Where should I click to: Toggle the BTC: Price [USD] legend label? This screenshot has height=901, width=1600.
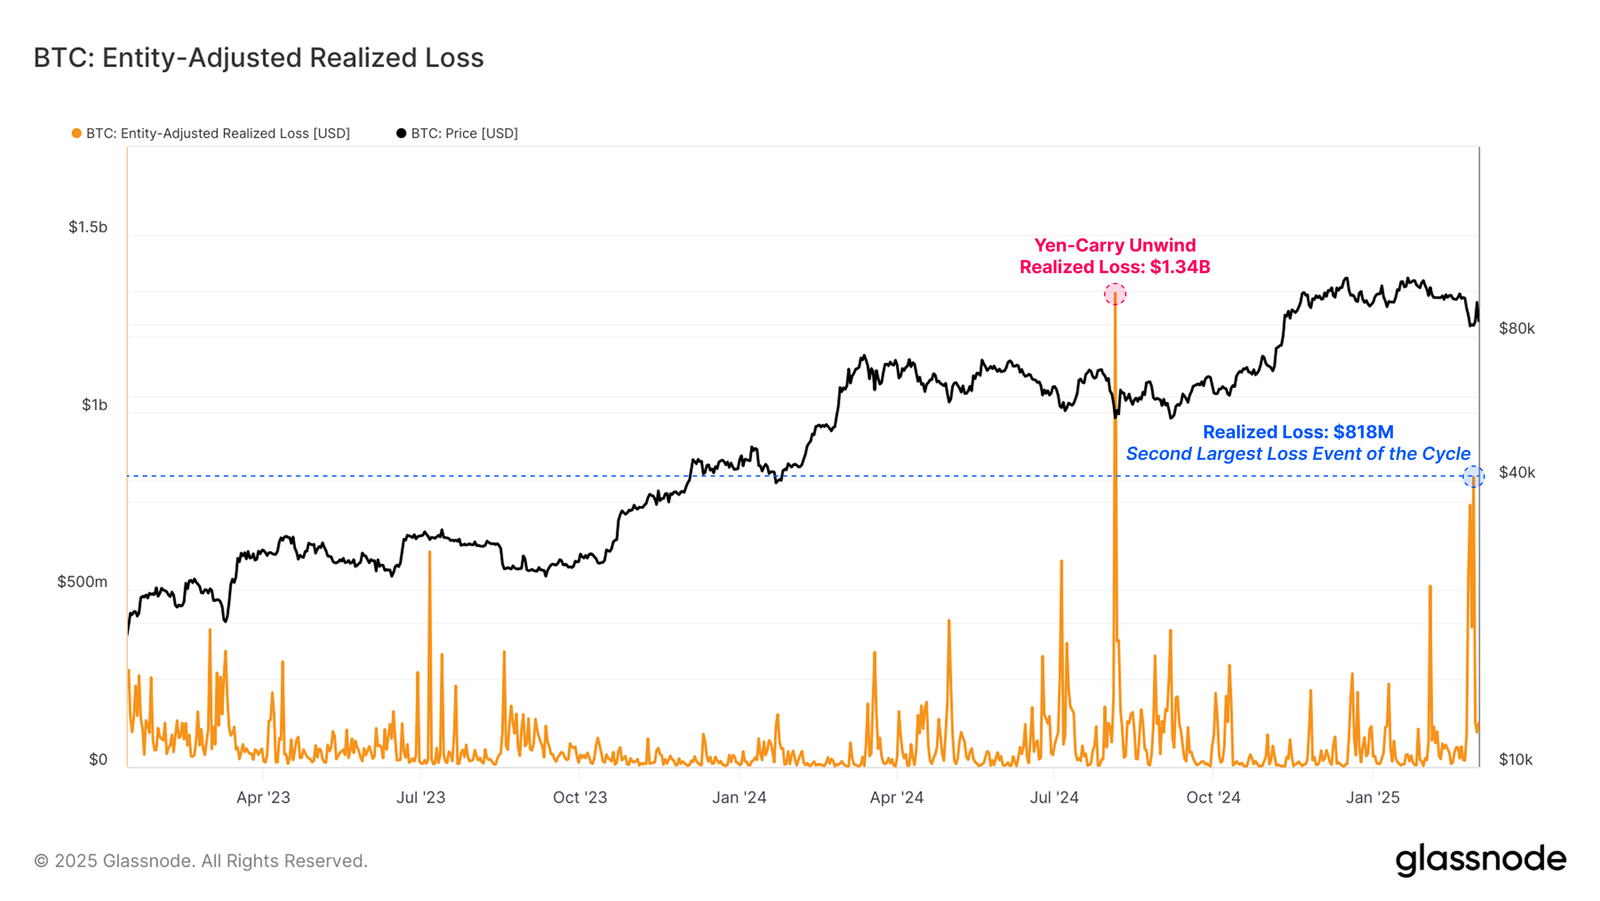pos(464,133)
